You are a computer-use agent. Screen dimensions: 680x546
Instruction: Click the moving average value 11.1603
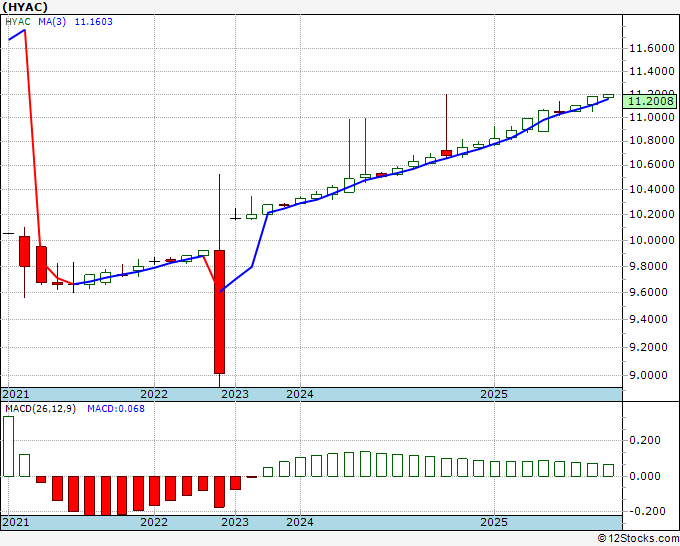(93, 22)
